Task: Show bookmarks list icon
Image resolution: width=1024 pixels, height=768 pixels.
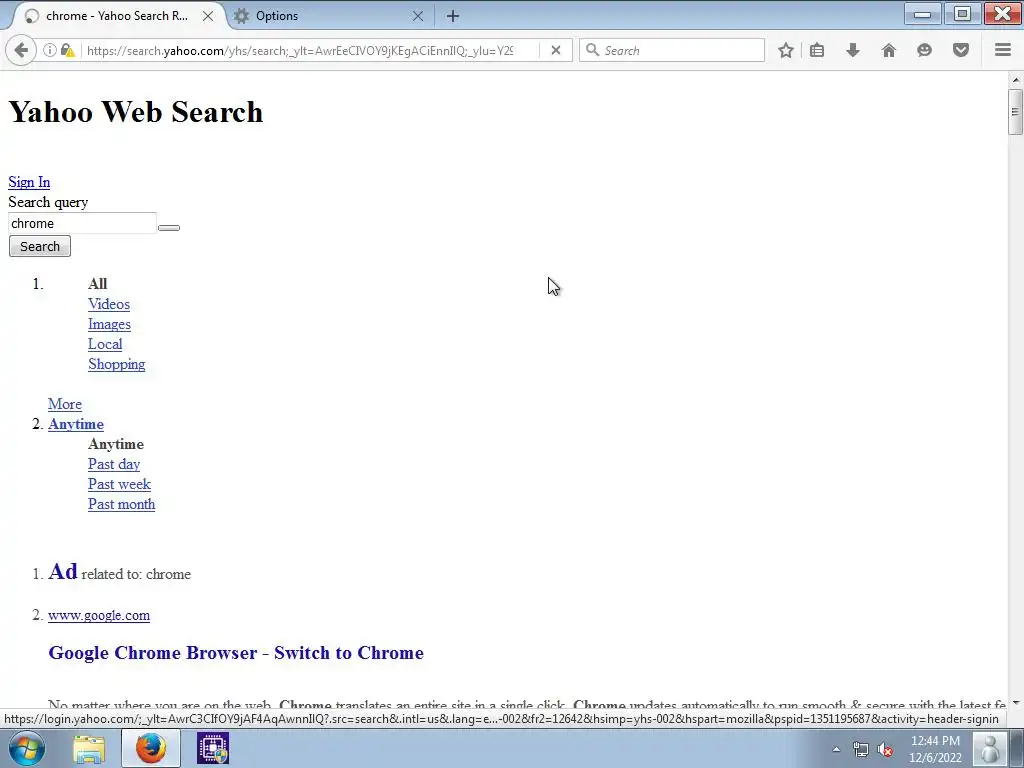Action: pyautogui.click(x=817, y=50)
